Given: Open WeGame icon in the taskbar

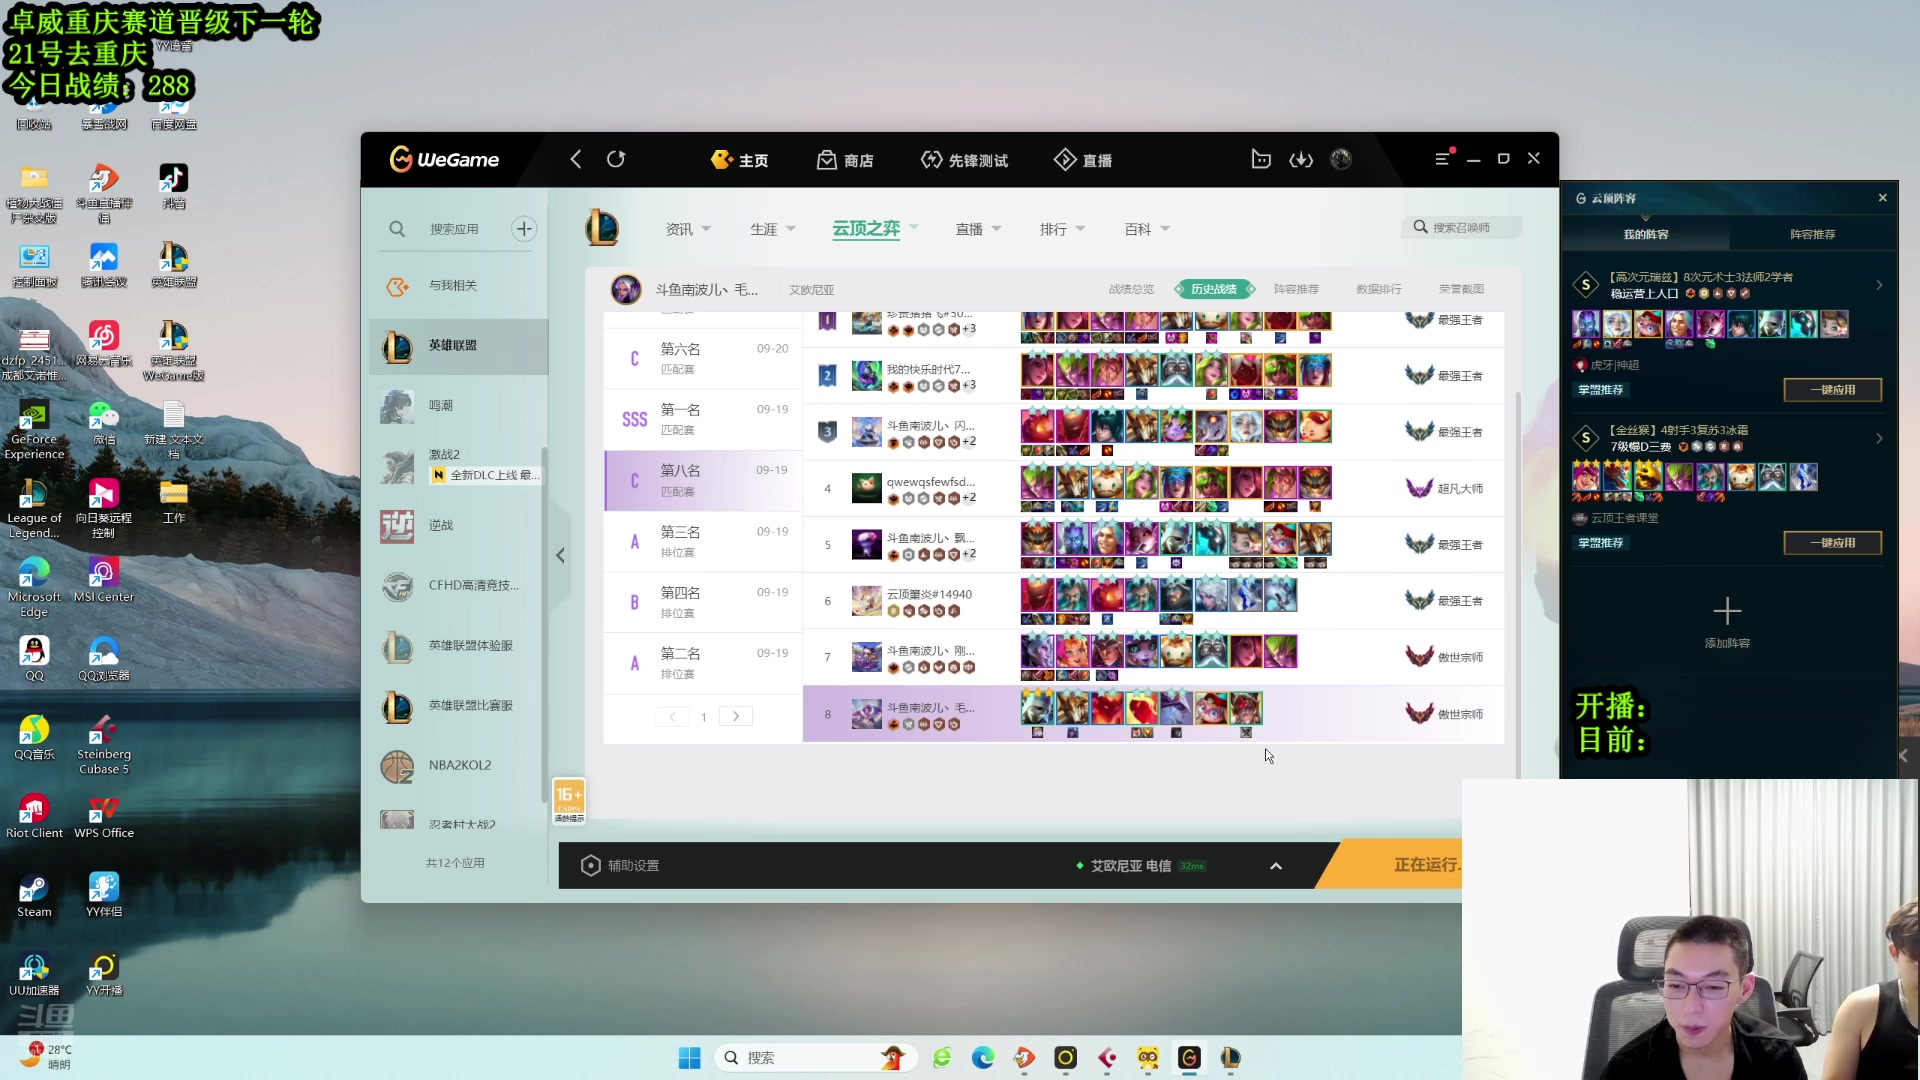Looking at the screenshot, I should [x=1189, y=1058].
